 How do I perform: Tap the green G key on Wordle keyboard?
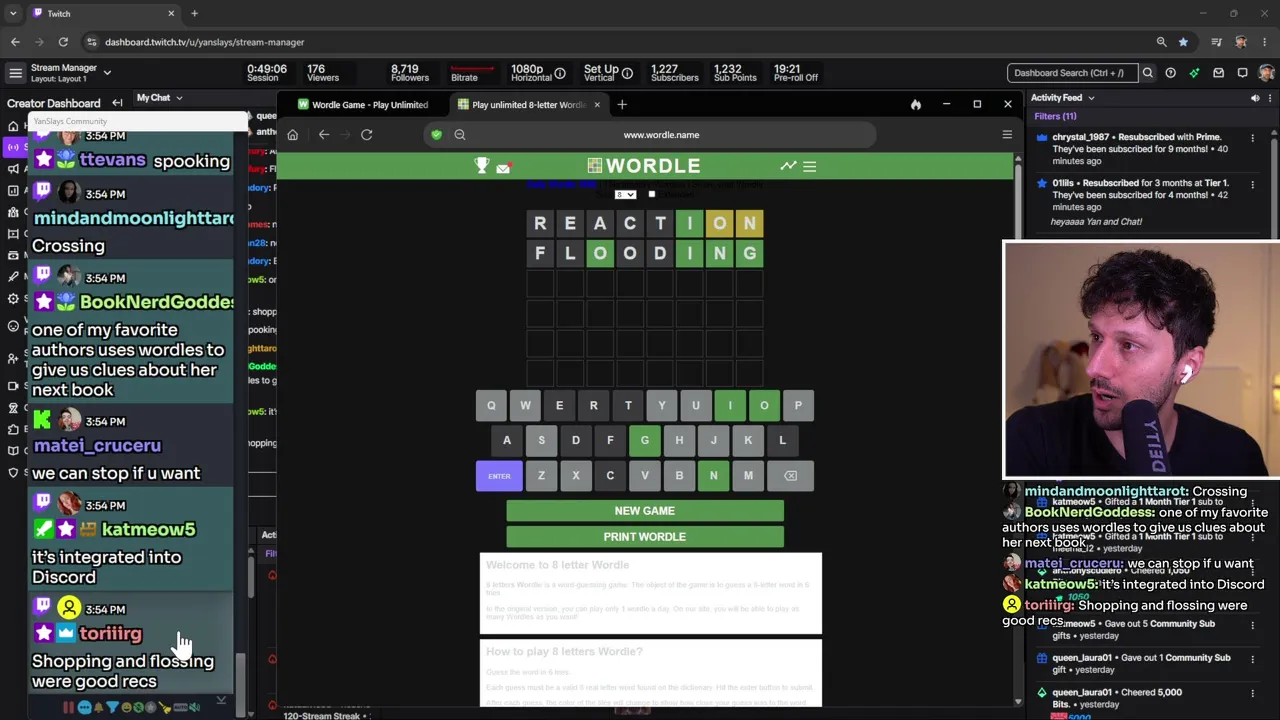point(645,440)
